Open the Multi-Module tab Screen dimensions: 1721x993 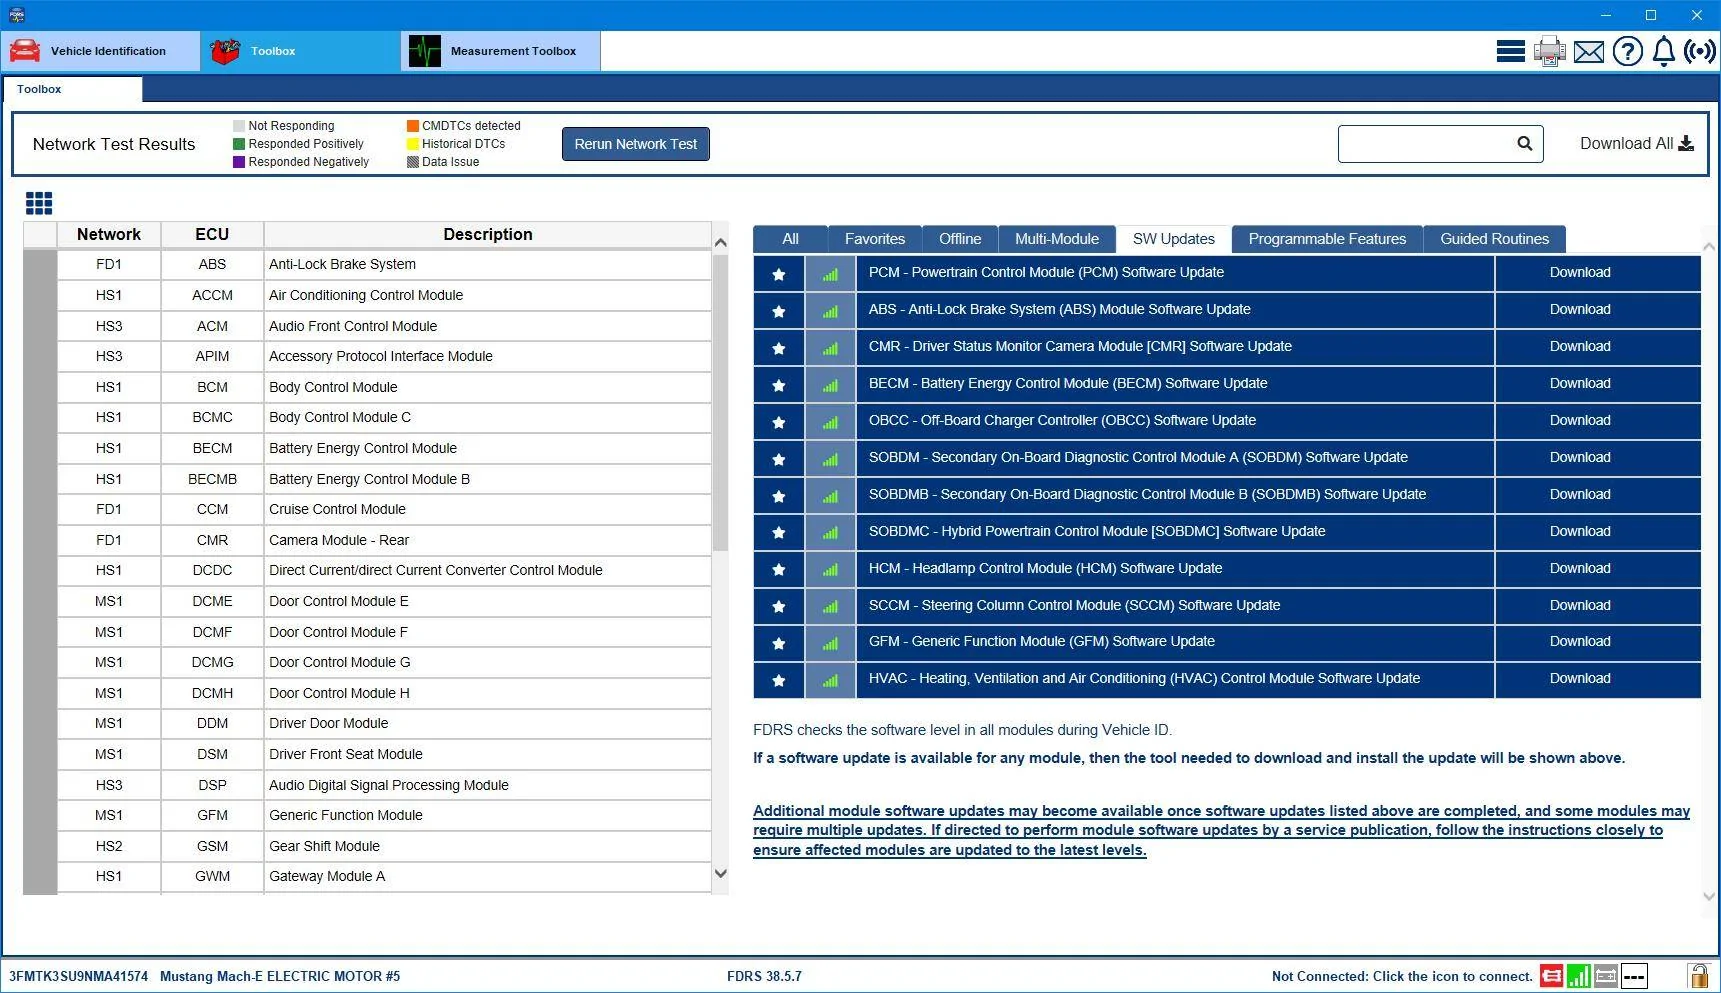1057,239
